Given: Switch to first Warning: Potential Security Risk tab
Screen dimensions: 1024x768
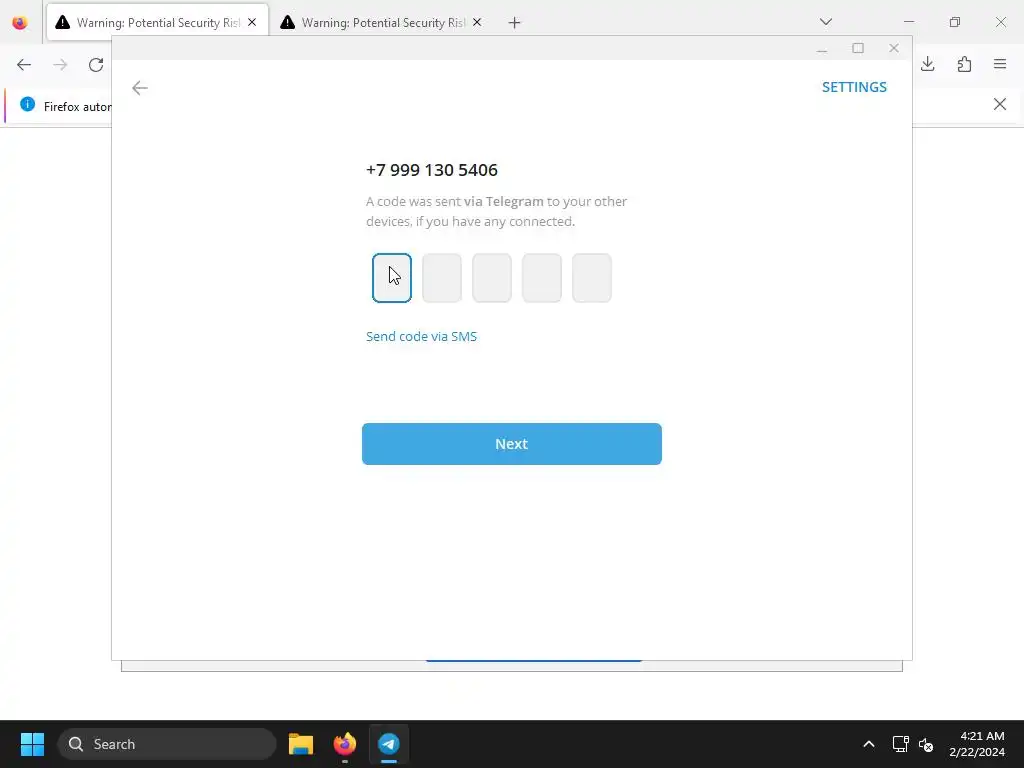Looking at the screenshot, I should [x=158, y=23].
